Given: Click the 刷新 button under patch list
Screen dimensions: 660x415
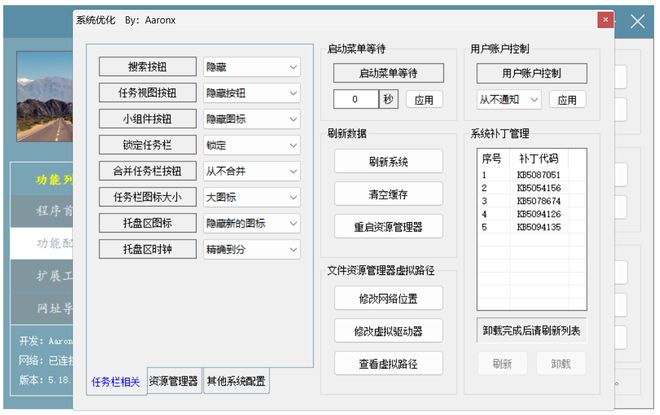Looking at the screenshot, I should pyautogui.click(x=502, y=363).
